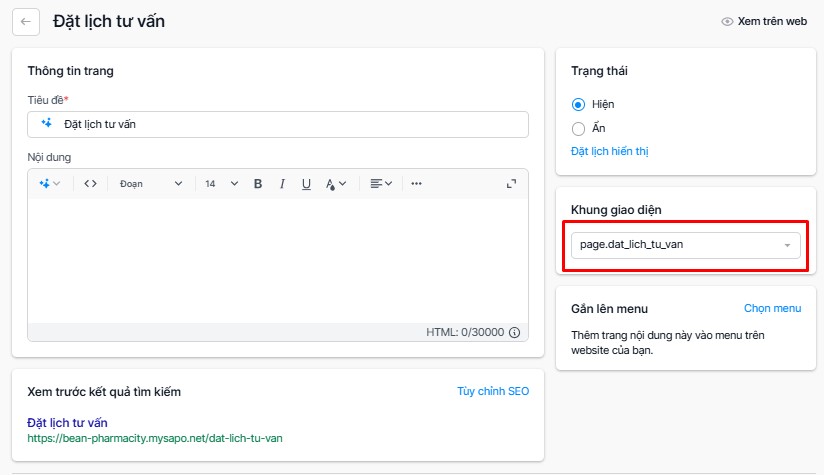824x475 pixels.
Task: Click the Trạng thái heading
Action: tap(599, 71)
